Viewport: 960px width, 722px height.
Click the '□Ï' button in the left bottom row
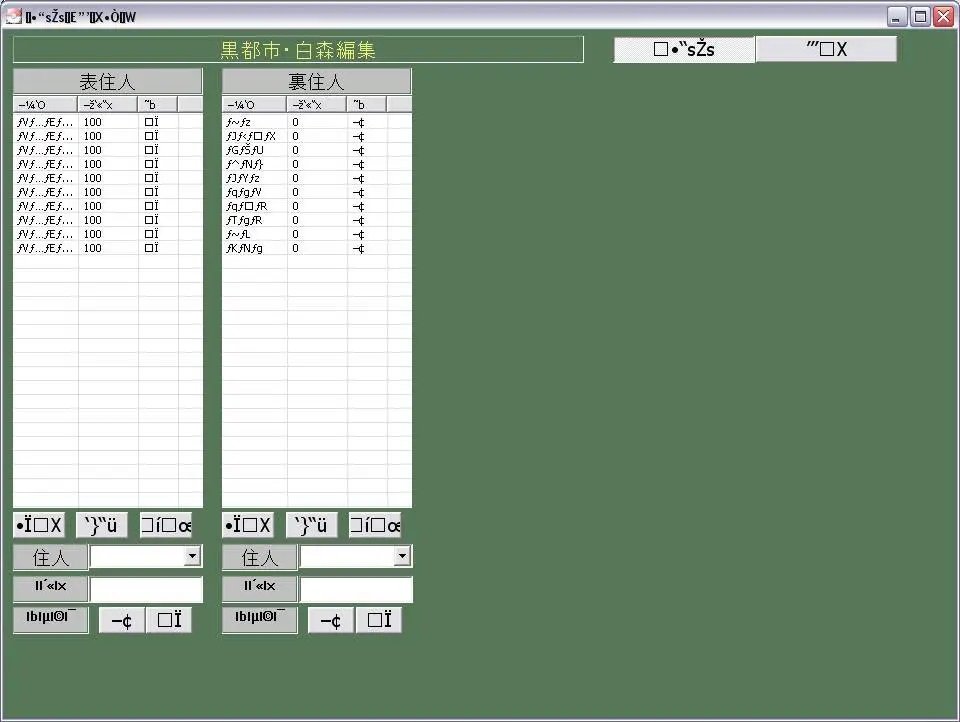coord(169,620)
